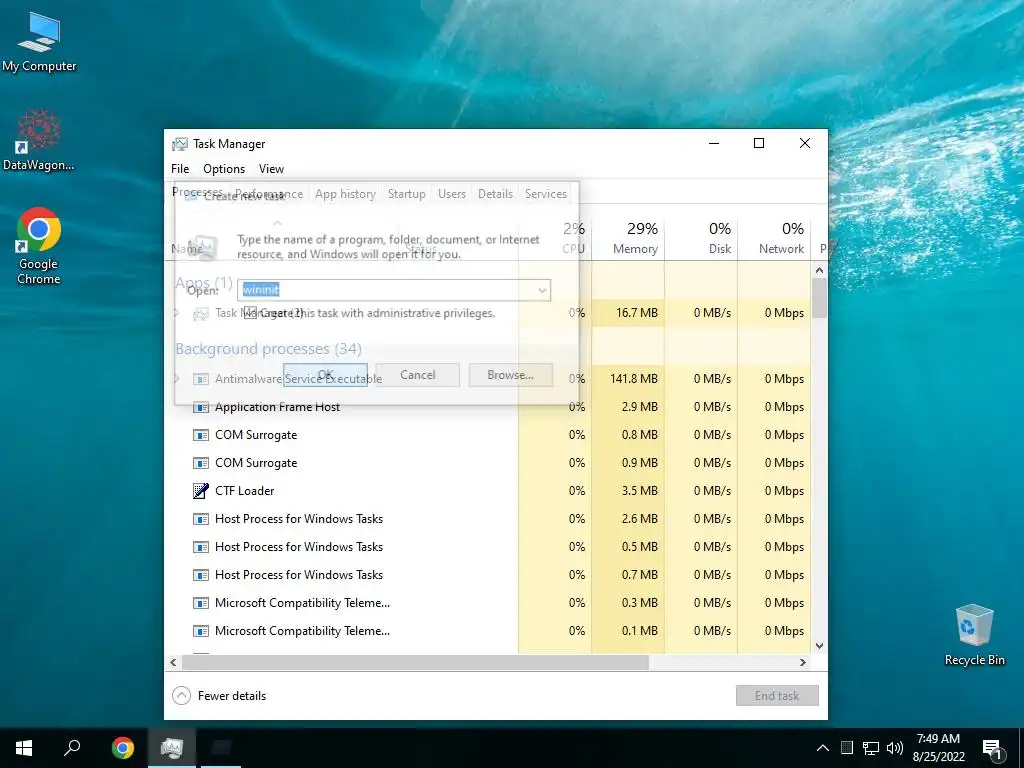
Task: Switch to the Users tab
Action: click(x=452, y=194)
